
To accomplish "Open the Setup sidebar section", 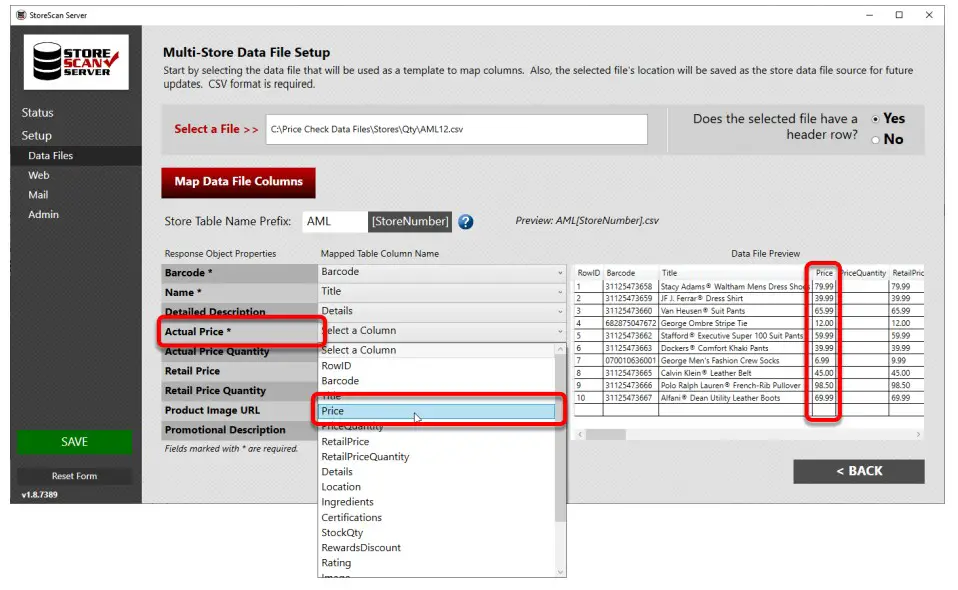I will pos(37,136).
